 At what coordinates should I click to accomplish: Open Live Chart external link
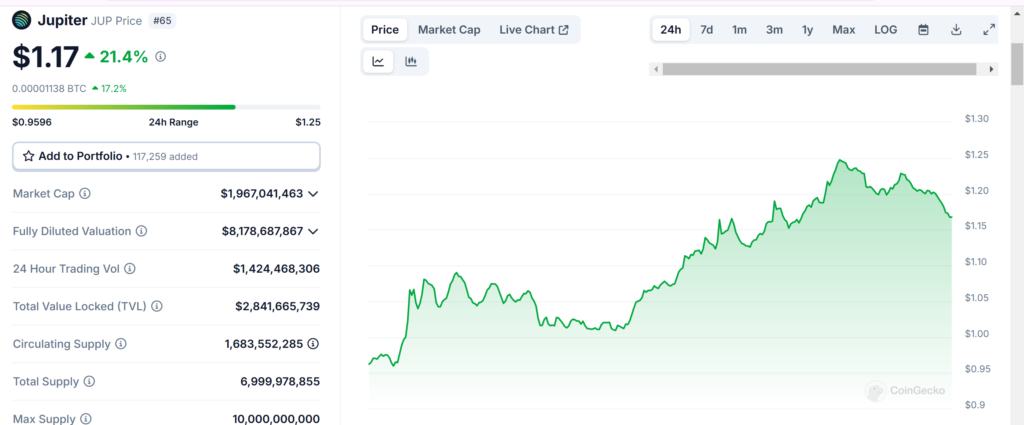(x=534, y=30)
